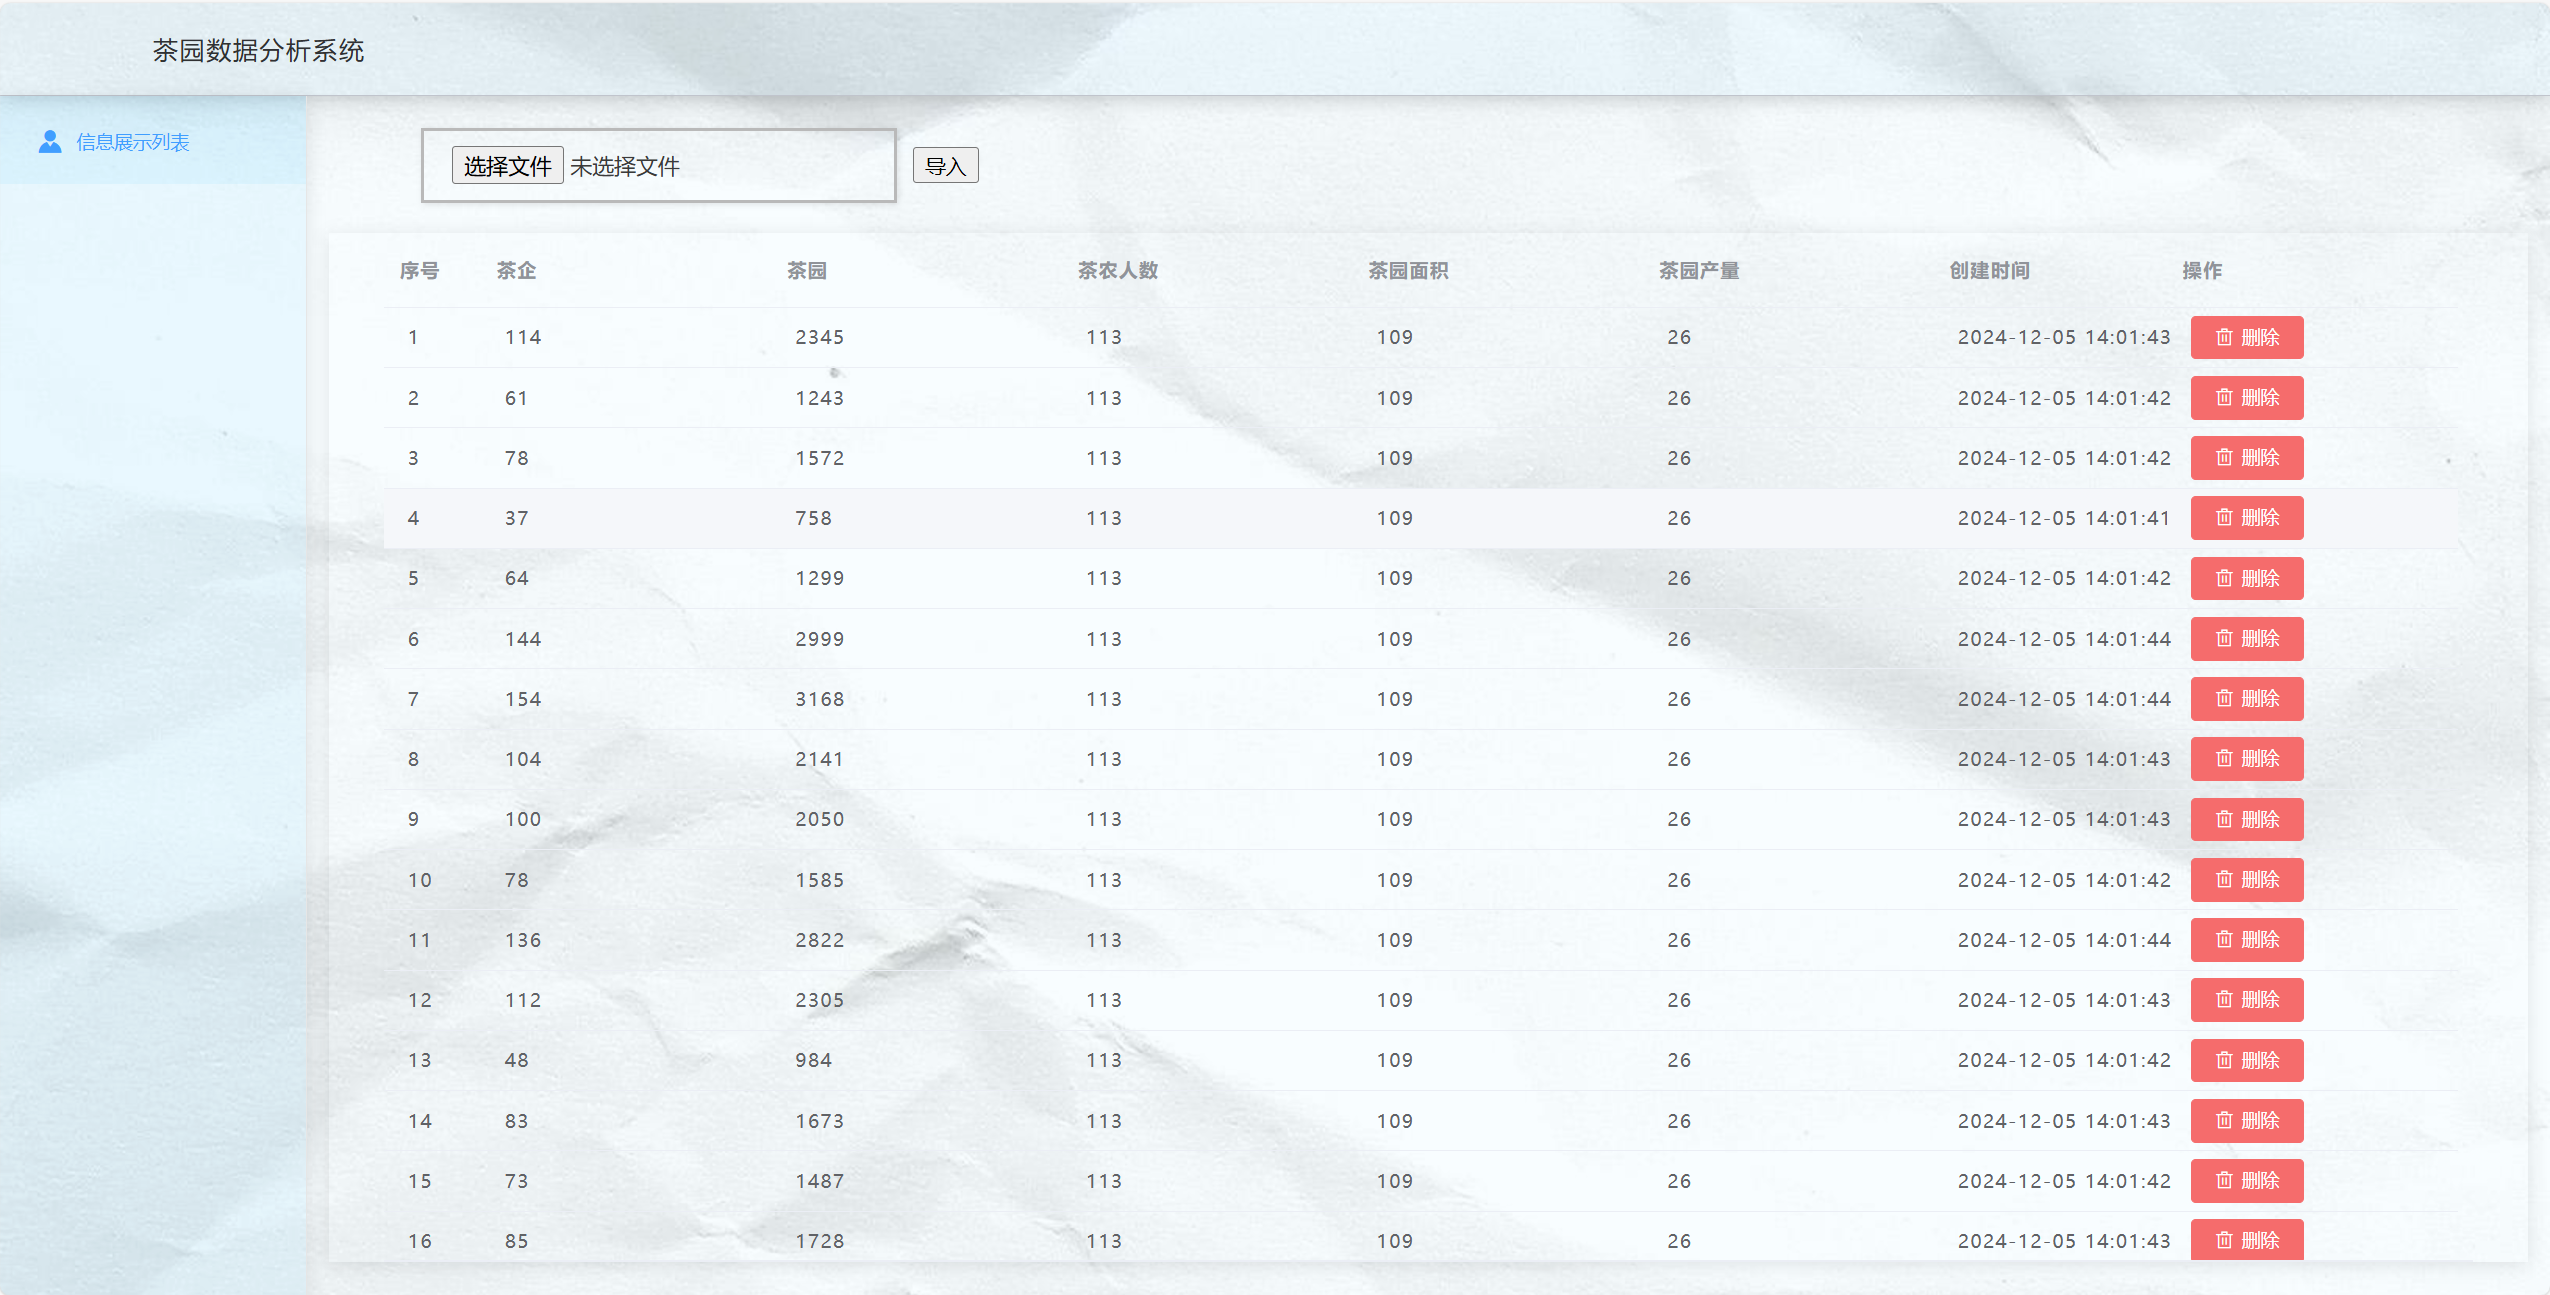Click the 茶园数据分析系统 header title
Image resolution: width=2550 pixels, height=1295 pixels.
[x=258, y=50]
